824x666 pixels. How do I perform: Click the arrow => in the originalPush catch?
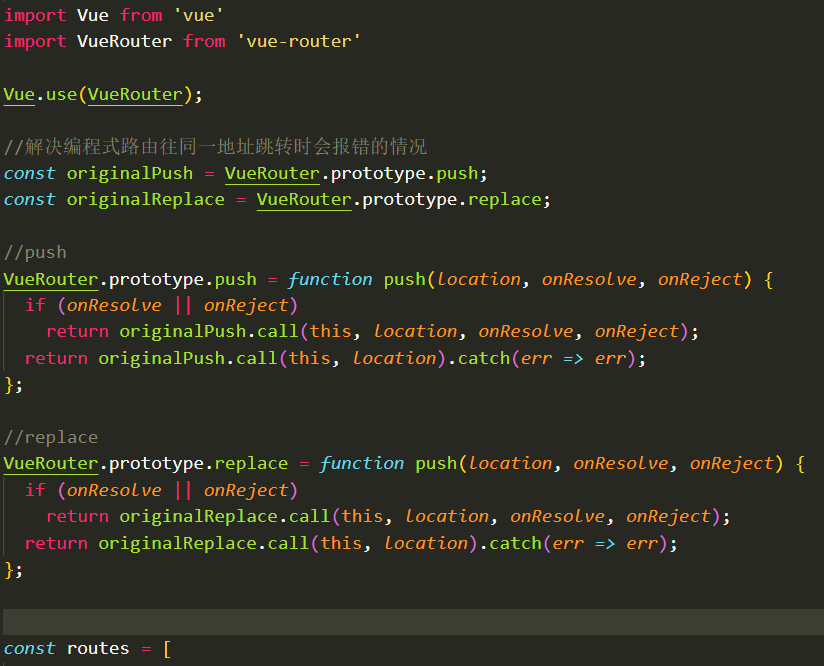[573, 358]
